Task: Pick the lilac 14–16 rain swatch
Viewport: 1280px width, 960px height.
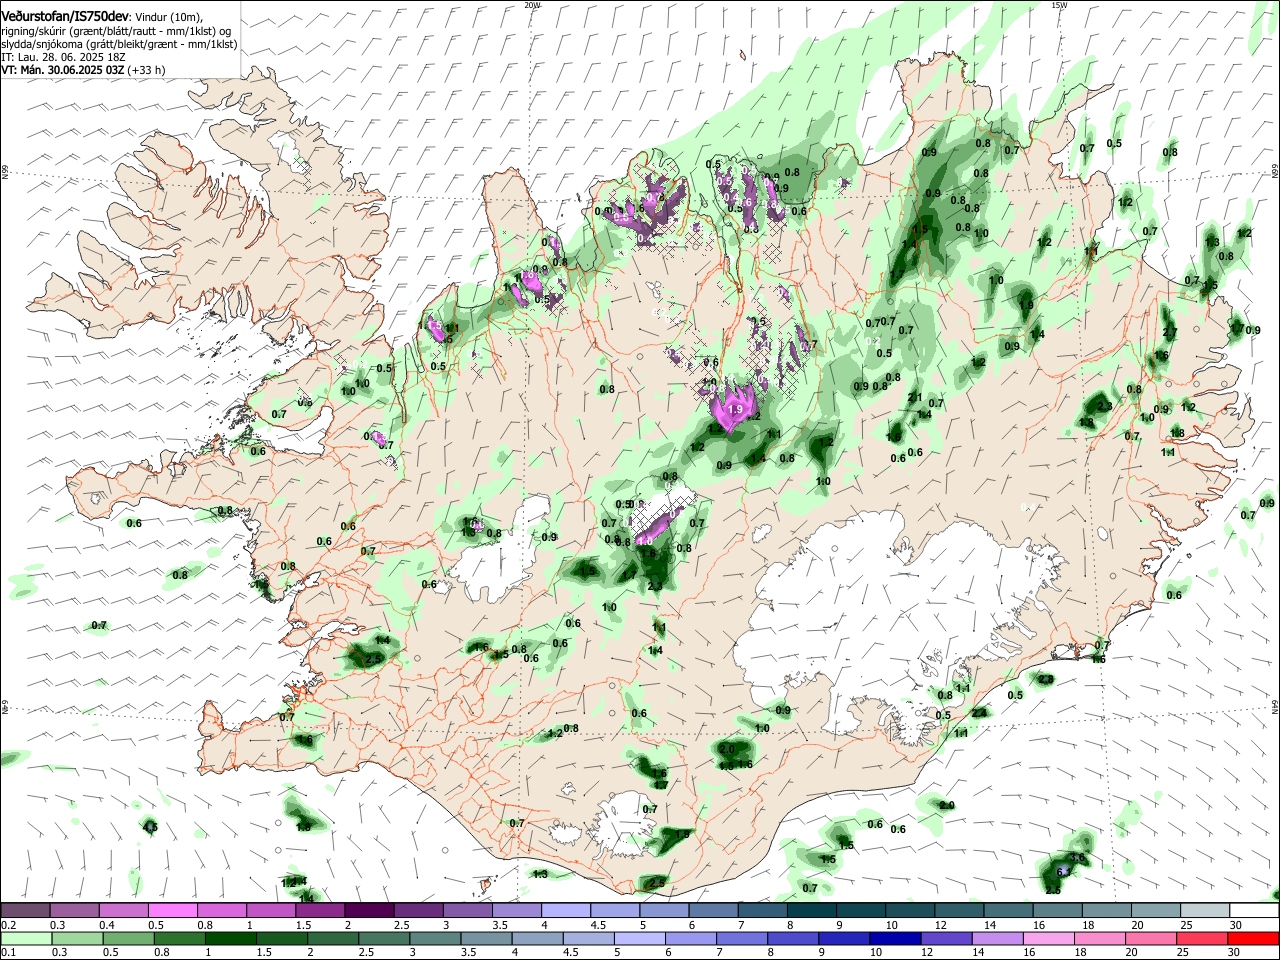Action: click(x=996, y=939)
